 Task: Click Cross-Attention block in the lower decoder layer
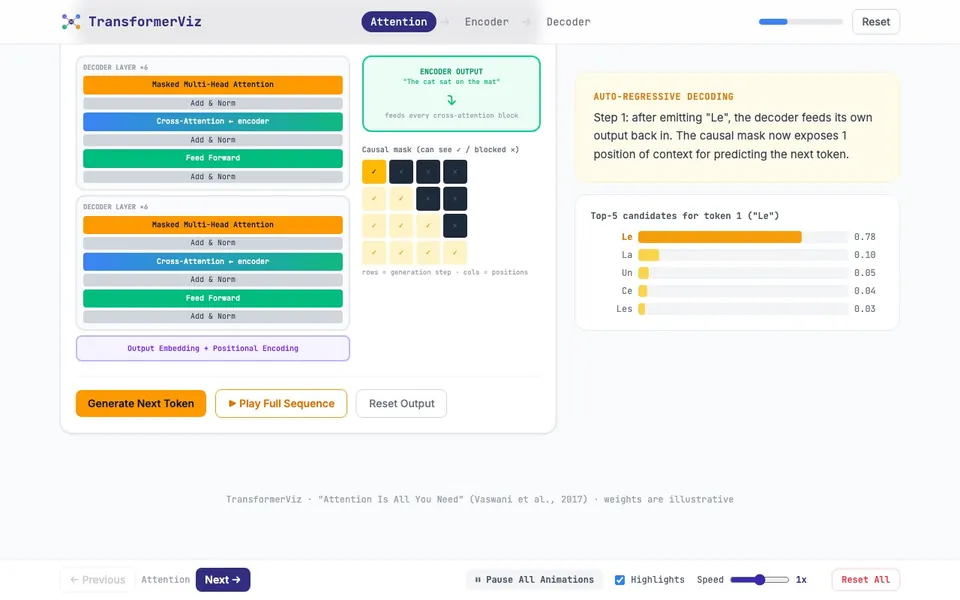click(213, 261)
